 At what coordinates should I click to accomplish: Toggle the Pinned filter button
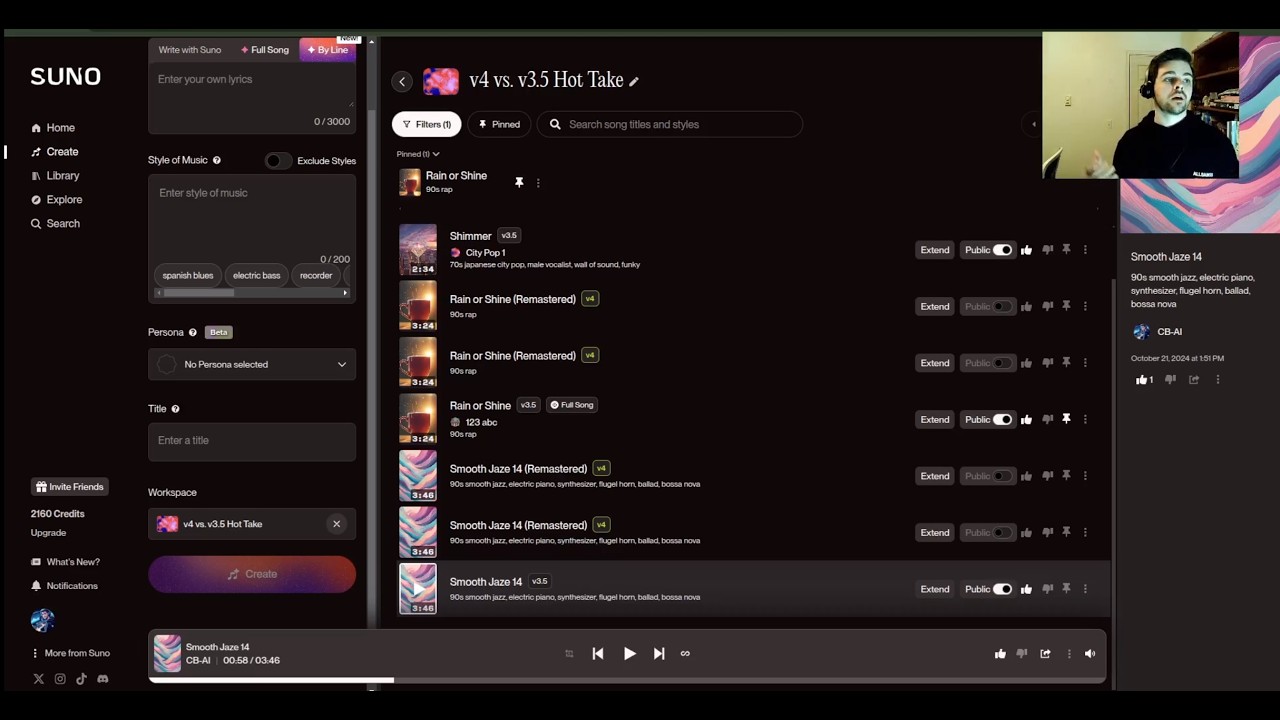[499, 124]
